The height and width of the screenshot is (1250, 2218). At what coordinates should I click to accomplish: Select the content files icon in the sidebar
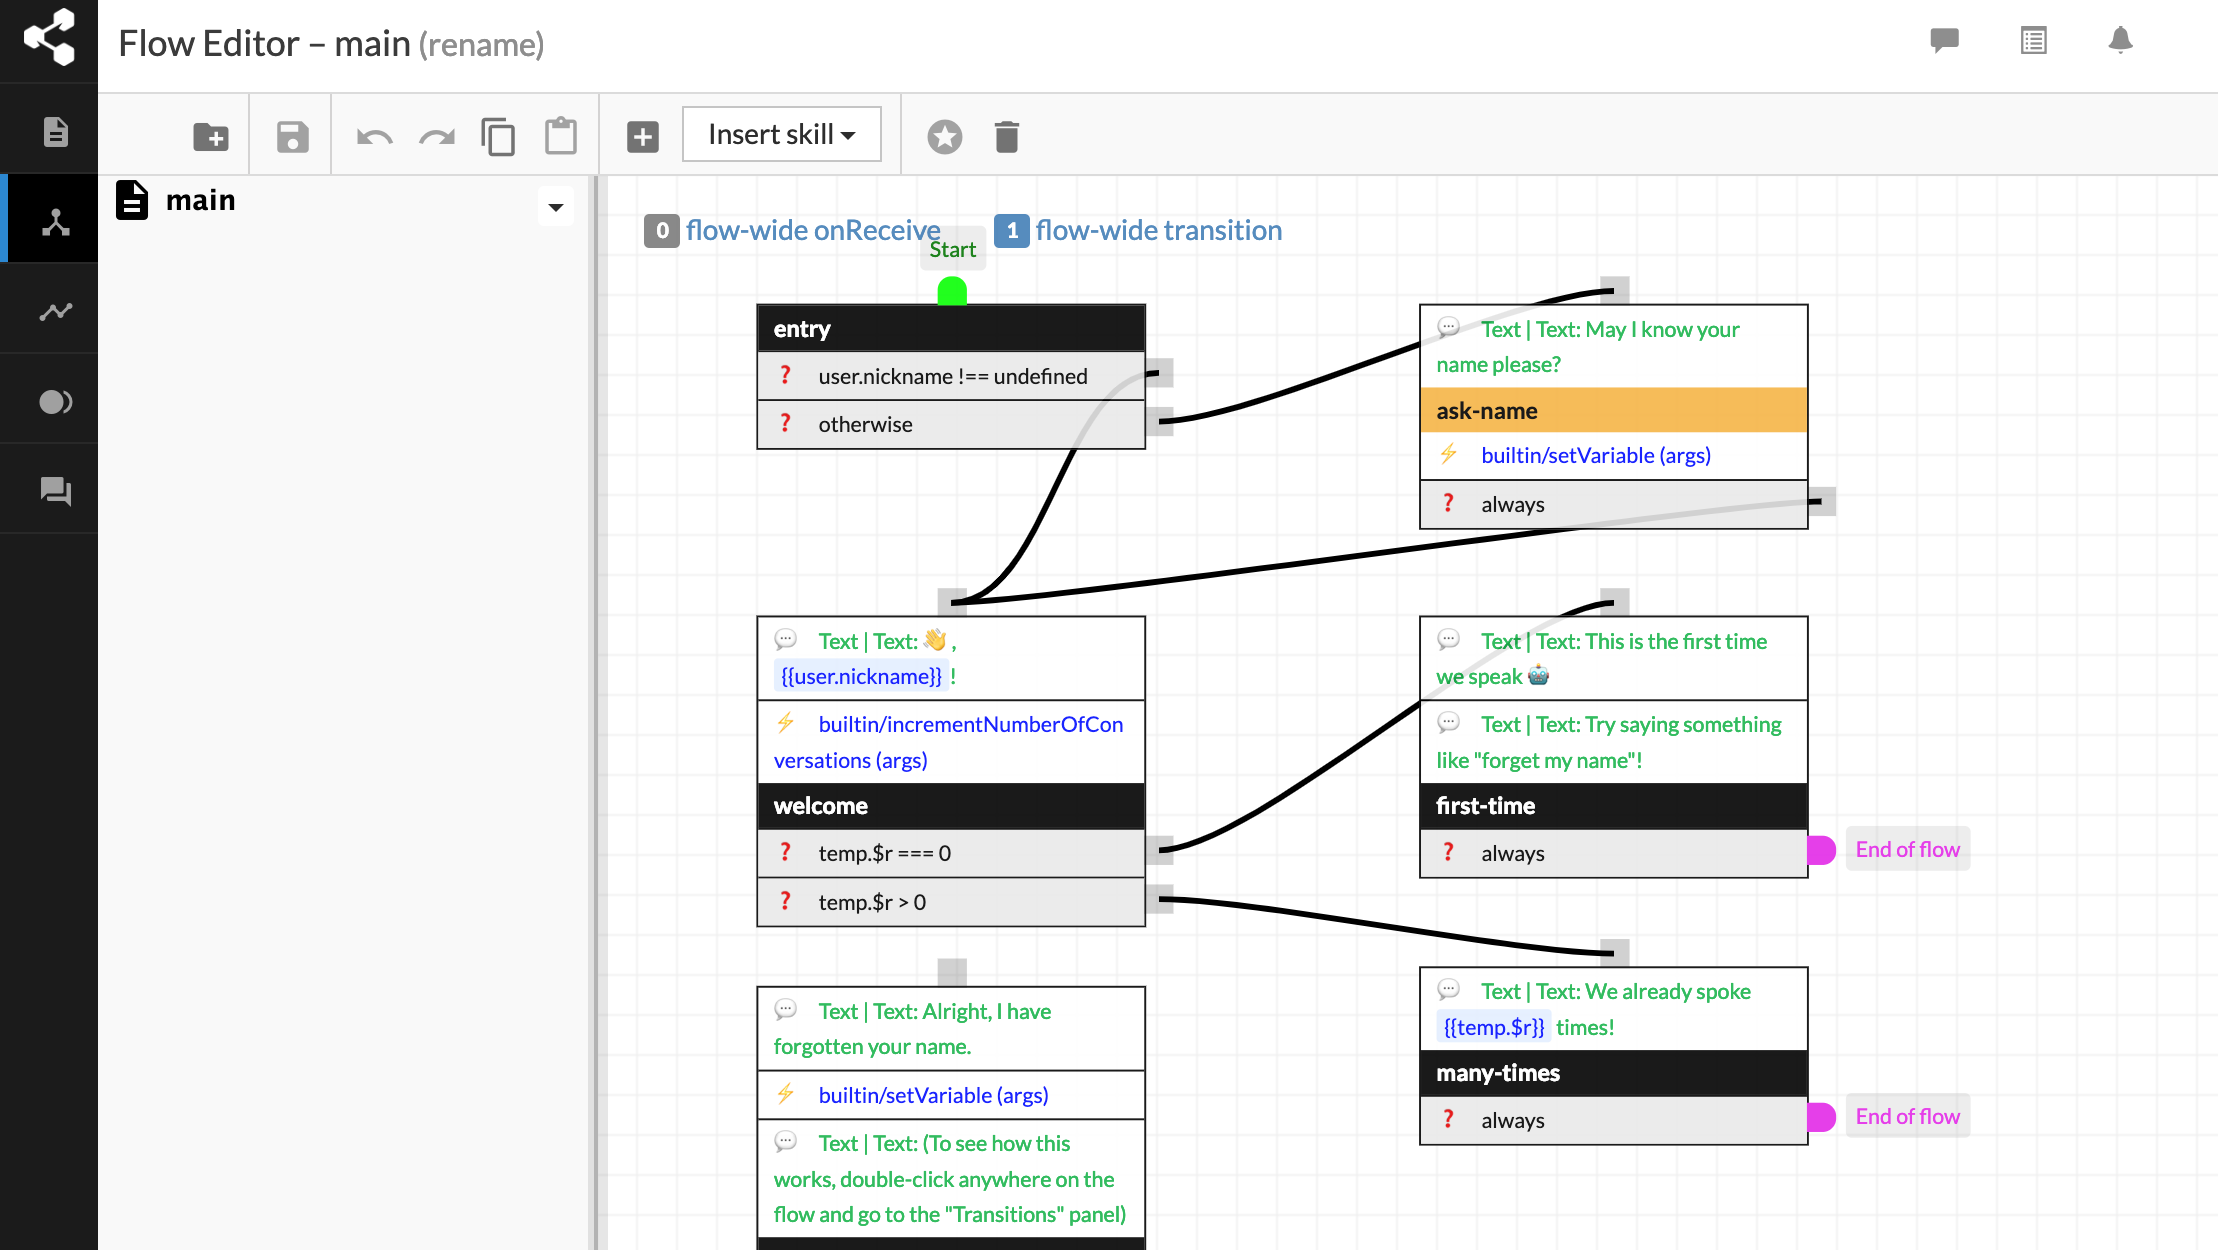pyautogui.click(x=55, y=130)
